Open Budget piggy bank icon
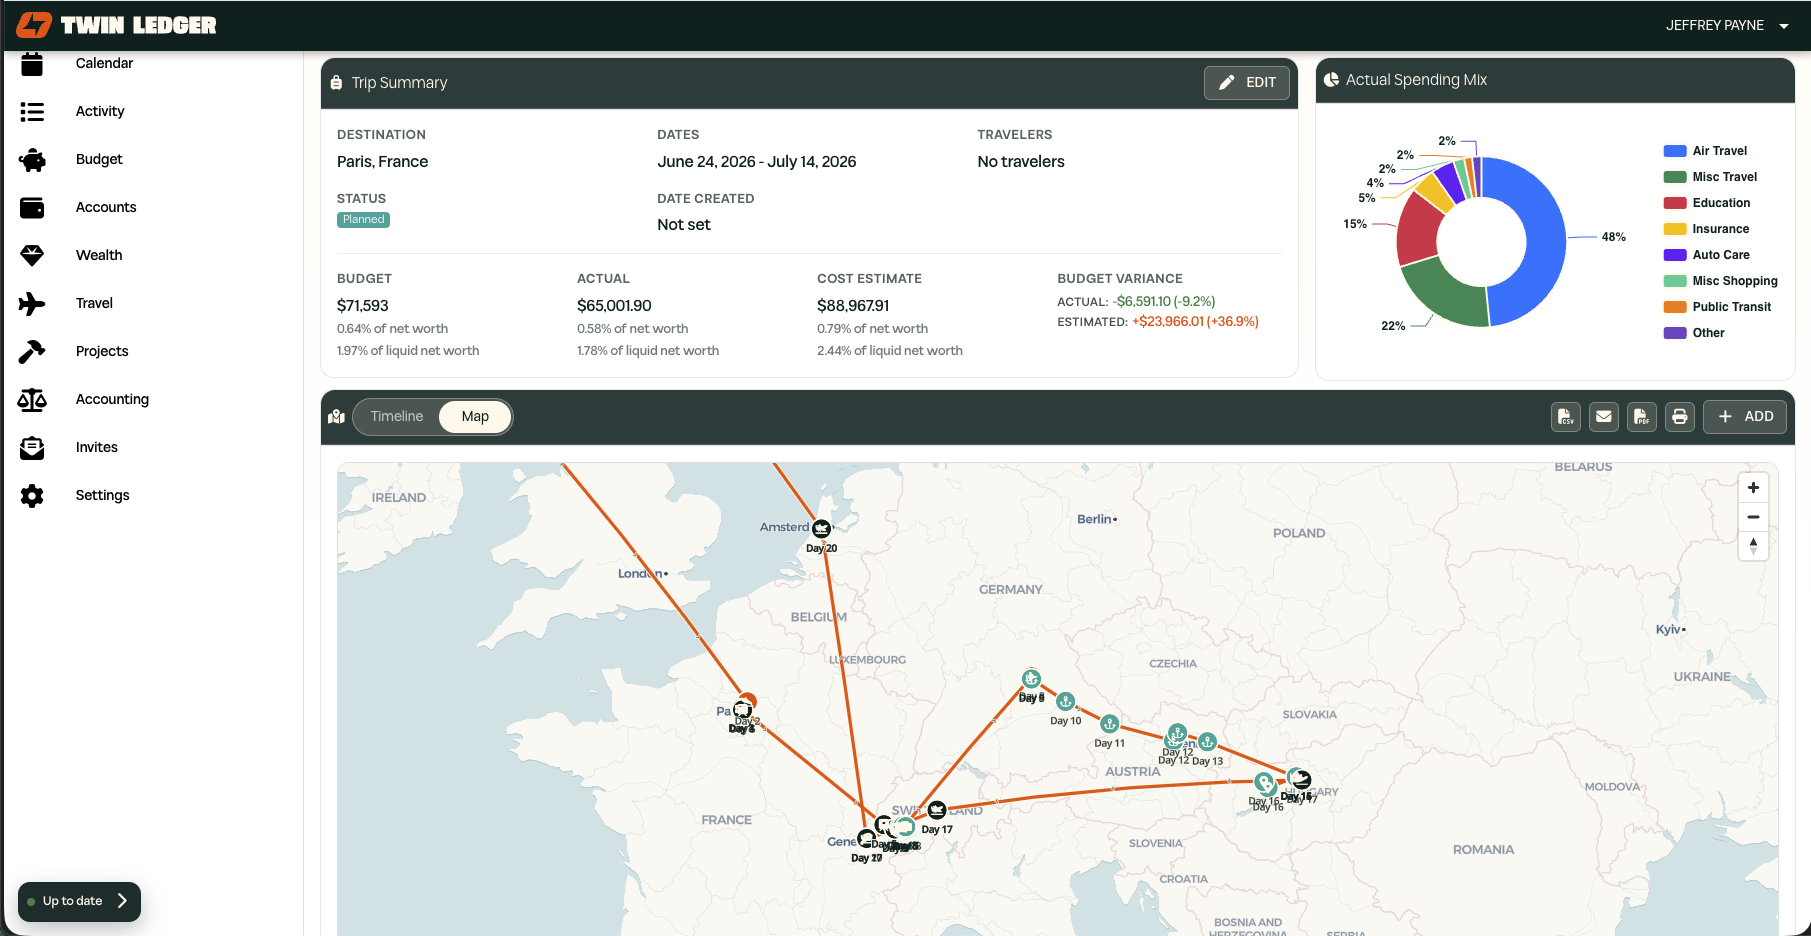Screen dimensions: 1811x936 pos(32,160)
